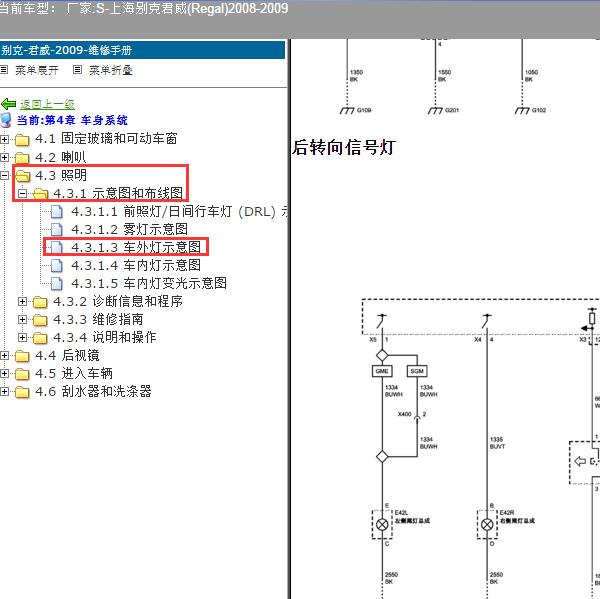Select 4.3.2 诊断信息和程序 label
Screen dimensions: 600x599
[x=118, y=301]
